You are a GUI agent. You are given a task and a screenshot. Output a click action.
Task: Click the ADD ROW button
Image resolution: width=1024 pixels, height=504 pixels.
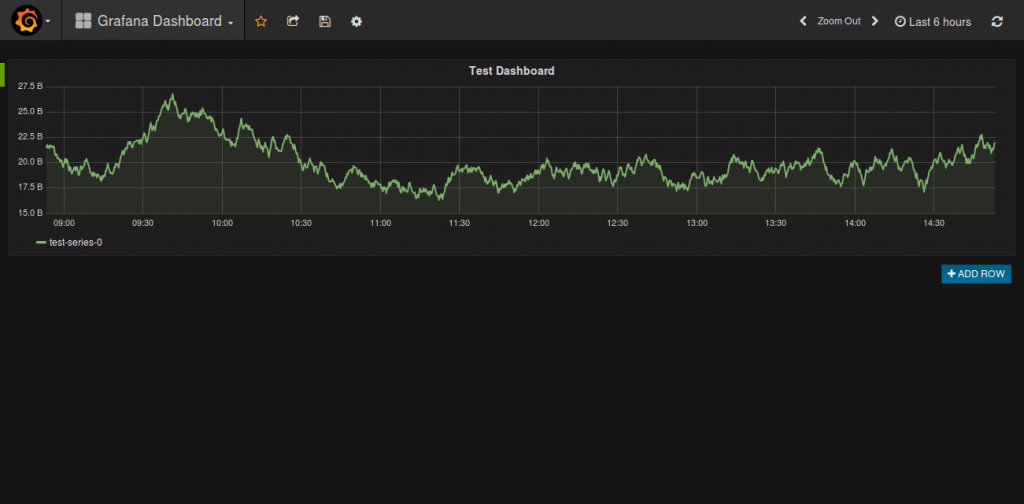976,274
